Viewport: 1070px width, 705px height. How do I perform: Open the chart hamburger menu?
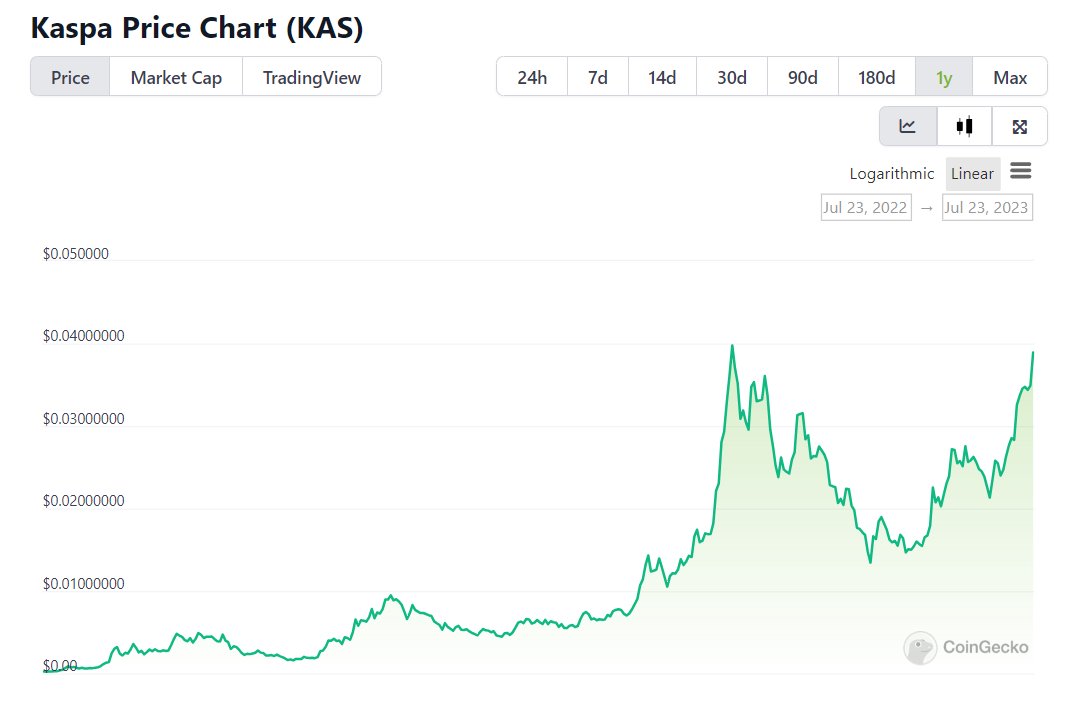point(1021,171)
